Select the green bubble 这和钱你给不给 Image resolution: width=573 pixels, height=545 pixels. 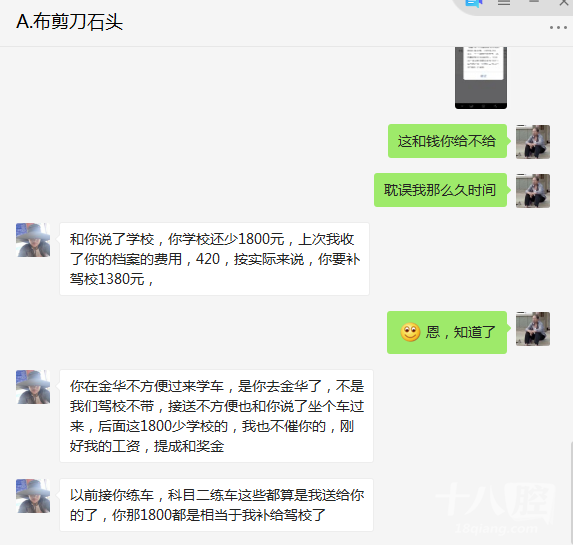[447, 141]
